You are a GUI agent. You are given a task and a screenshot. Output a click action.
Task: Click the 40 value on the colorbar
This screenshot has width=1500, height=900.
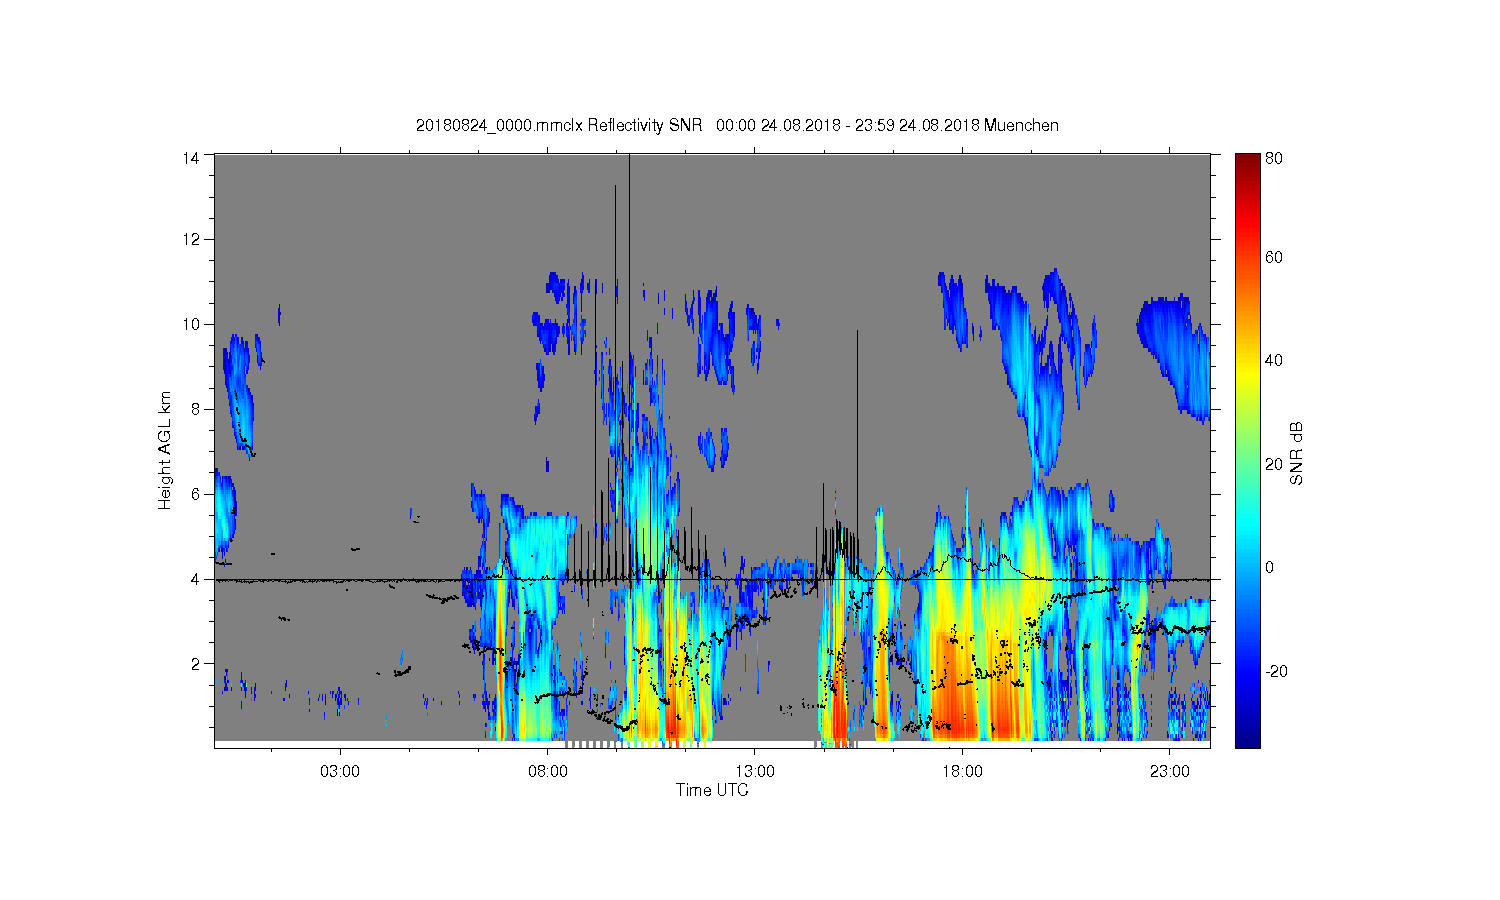point(1274,361)
